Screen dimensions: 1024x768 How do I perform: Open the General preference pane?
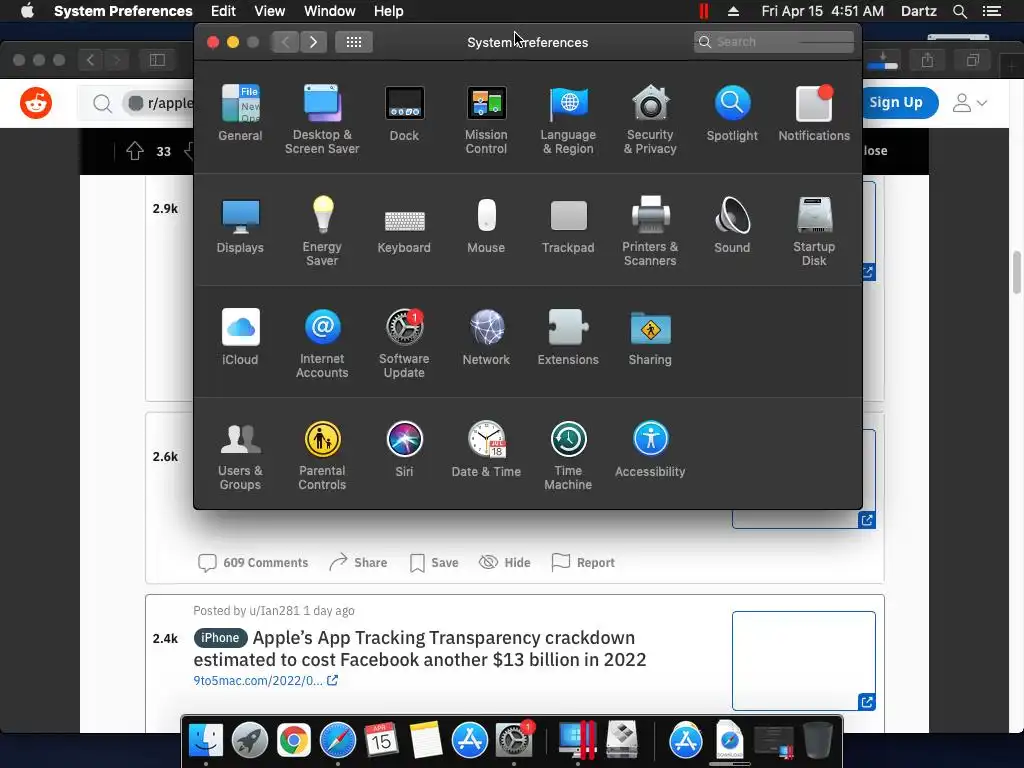pos(240,113)
